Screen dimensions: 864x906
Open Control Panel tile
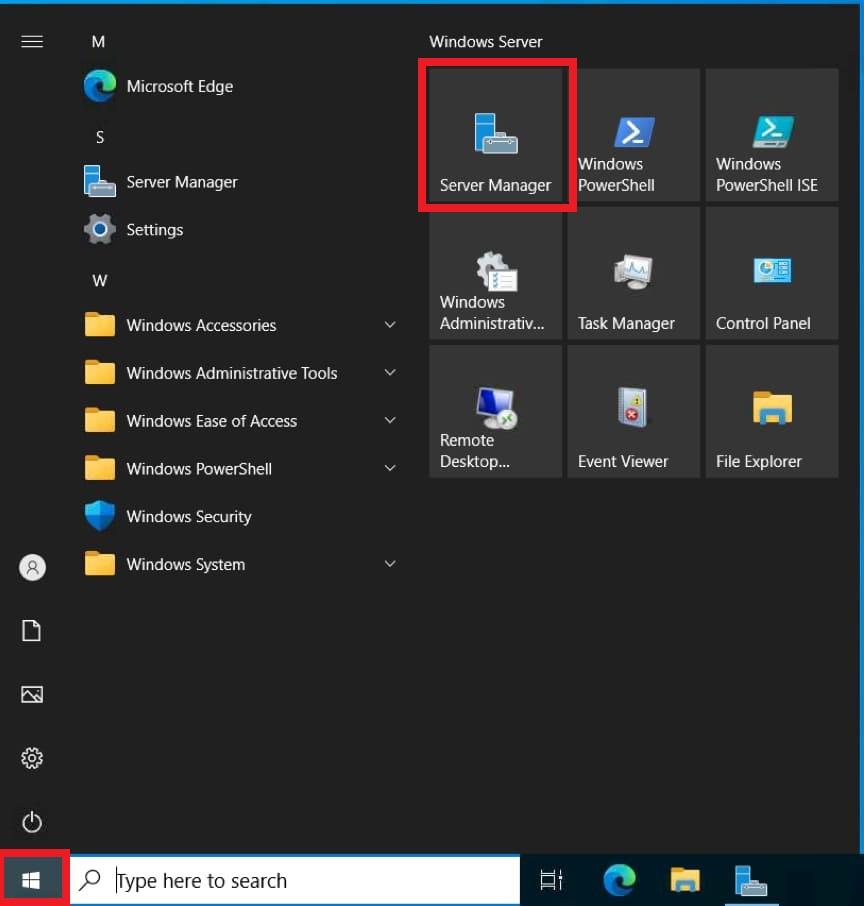point(772,276)
